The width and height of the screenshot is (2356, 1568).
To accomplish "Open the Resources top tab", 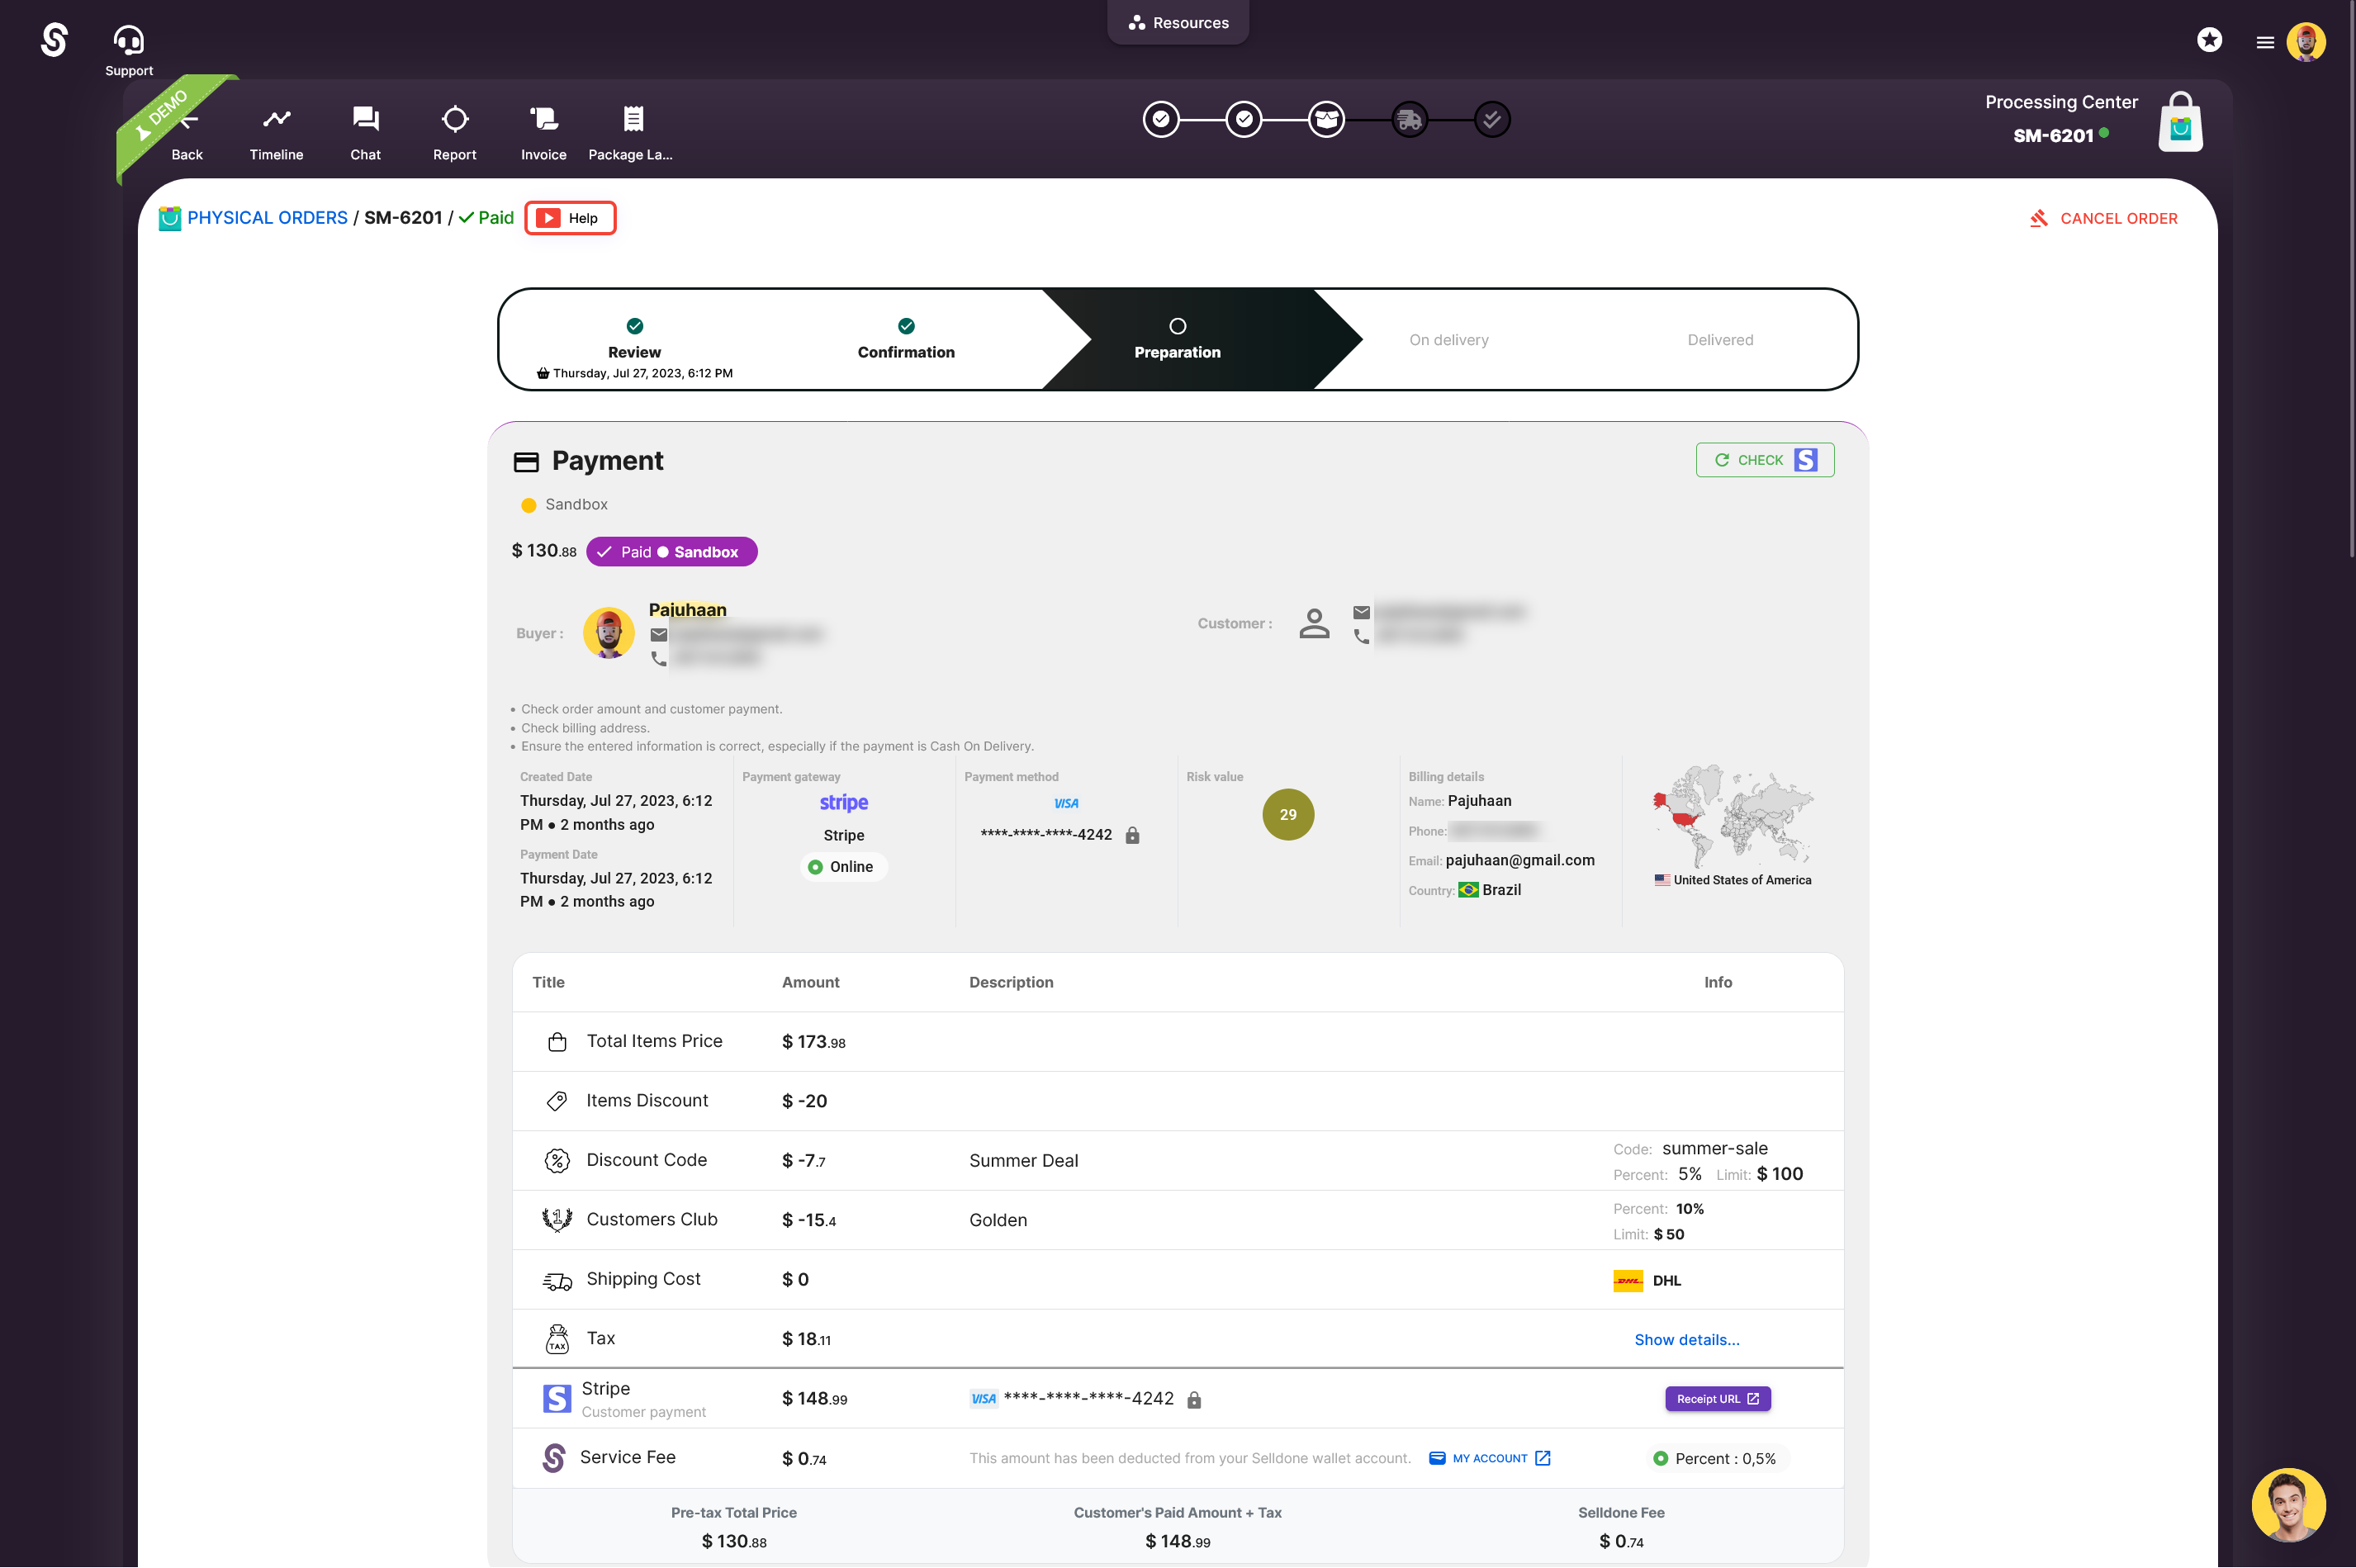I will click(x=1178, y=22).
